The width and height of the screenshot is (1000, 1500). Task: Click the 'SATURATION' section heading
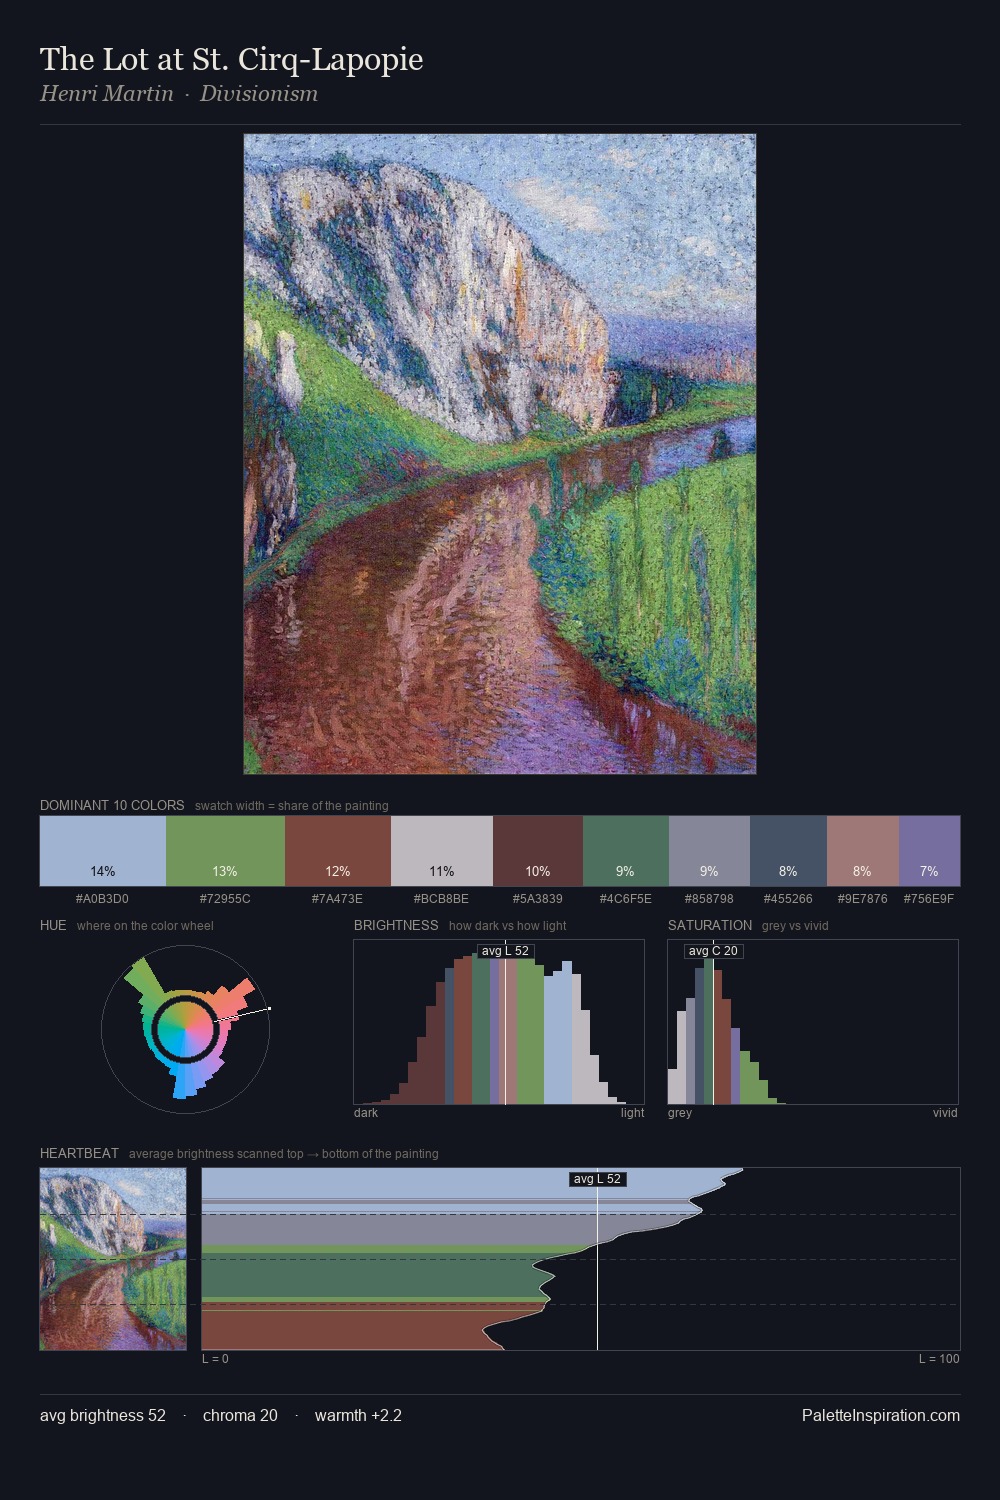pos(710,925)
